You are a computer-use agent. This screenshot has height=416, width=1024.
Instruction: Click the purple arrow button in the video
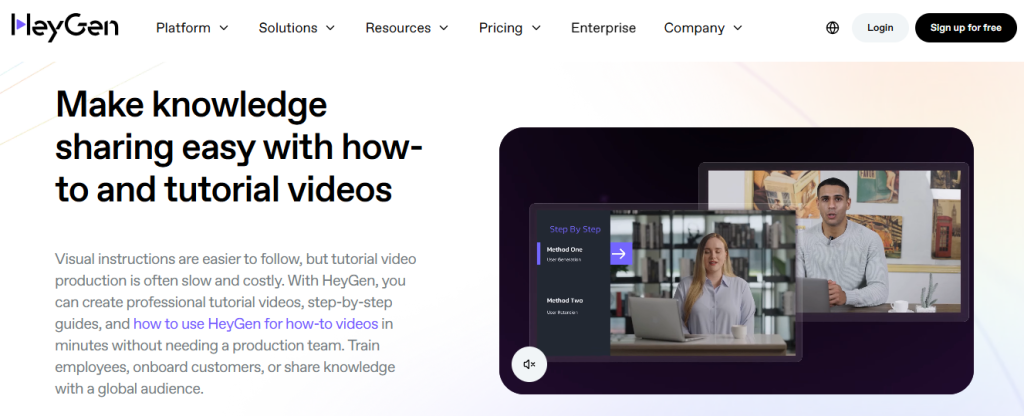[x=621, y=253]
